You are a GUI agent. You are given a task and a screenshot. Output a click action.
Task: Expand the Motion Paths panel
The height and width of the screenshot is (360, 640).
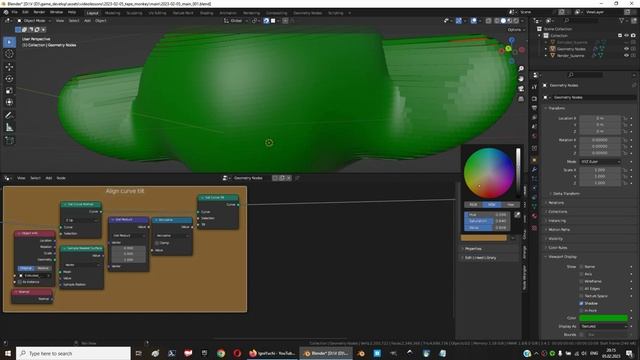coord(558,229)
